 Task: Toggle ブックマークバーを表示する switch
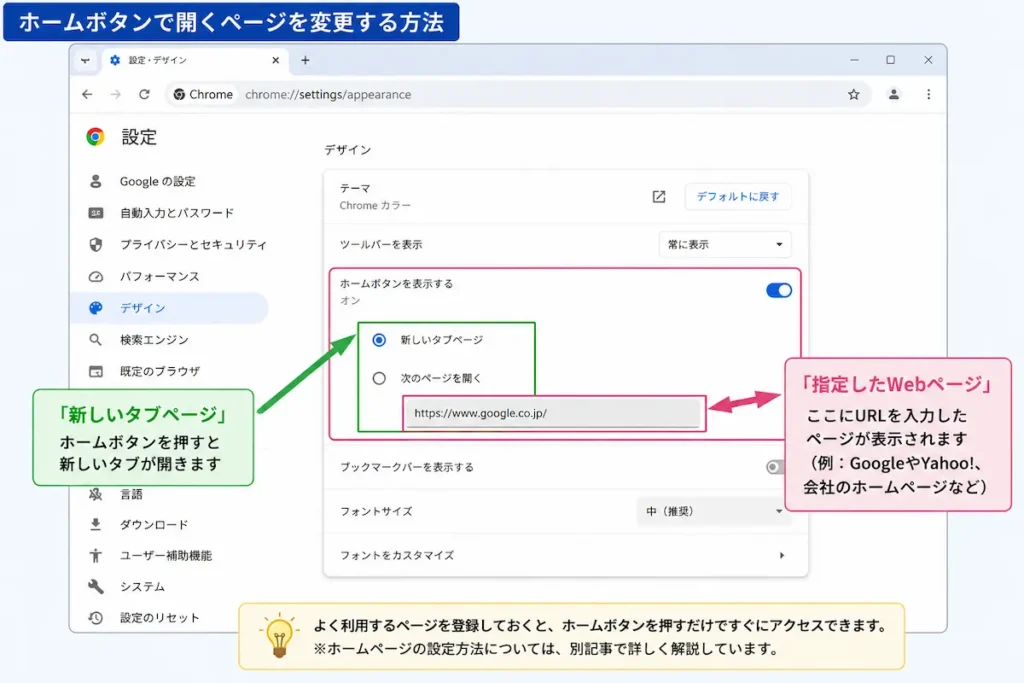pos(776,468)
